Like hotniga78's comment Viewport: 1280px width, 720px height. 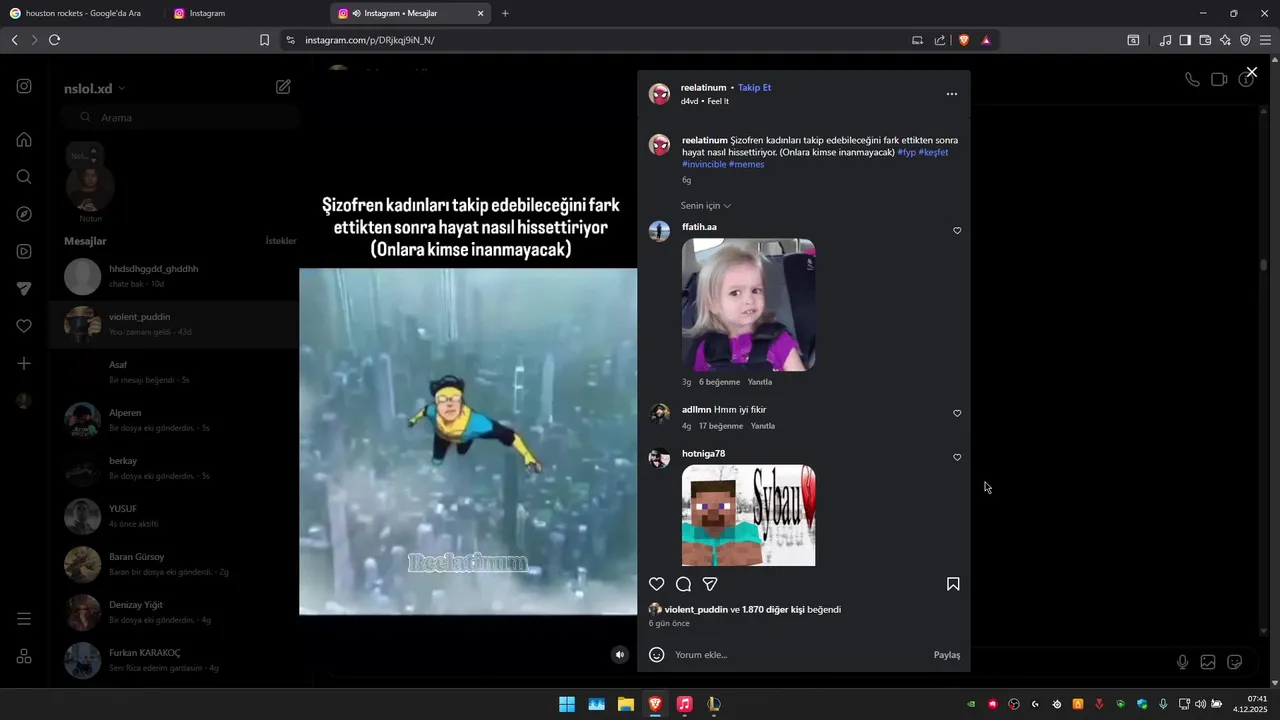pyautogui.click(x=957, y=457)
